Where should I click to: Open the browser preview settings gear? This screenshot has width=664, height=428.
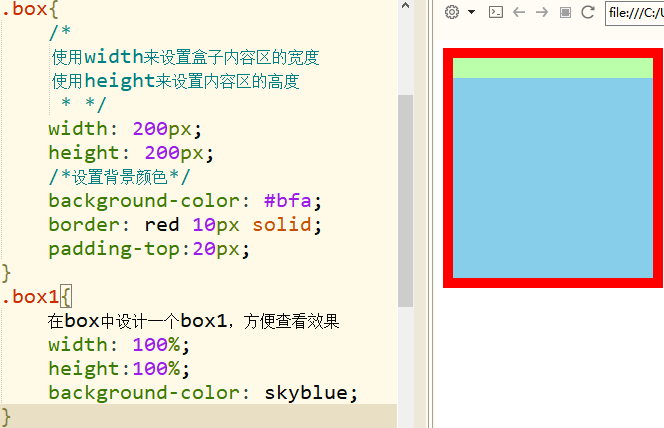coord(452,12)
